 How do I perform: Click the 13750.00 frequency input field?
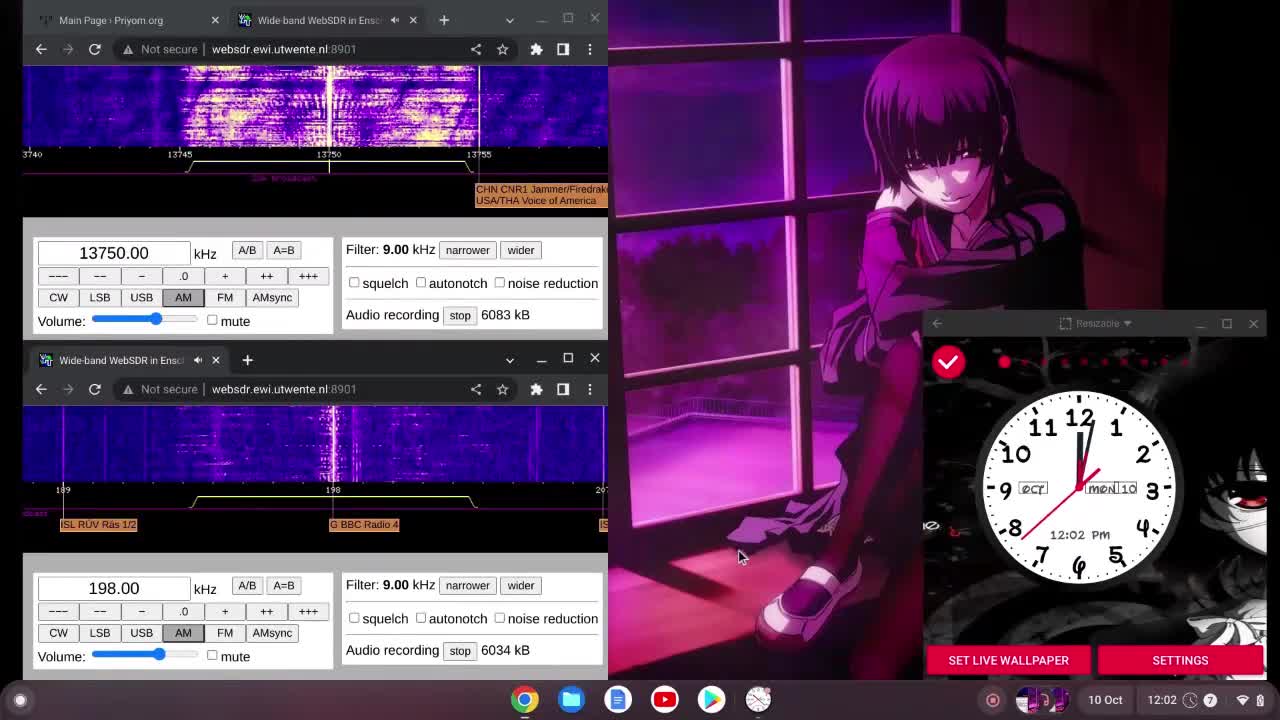(x=114, y=253)
